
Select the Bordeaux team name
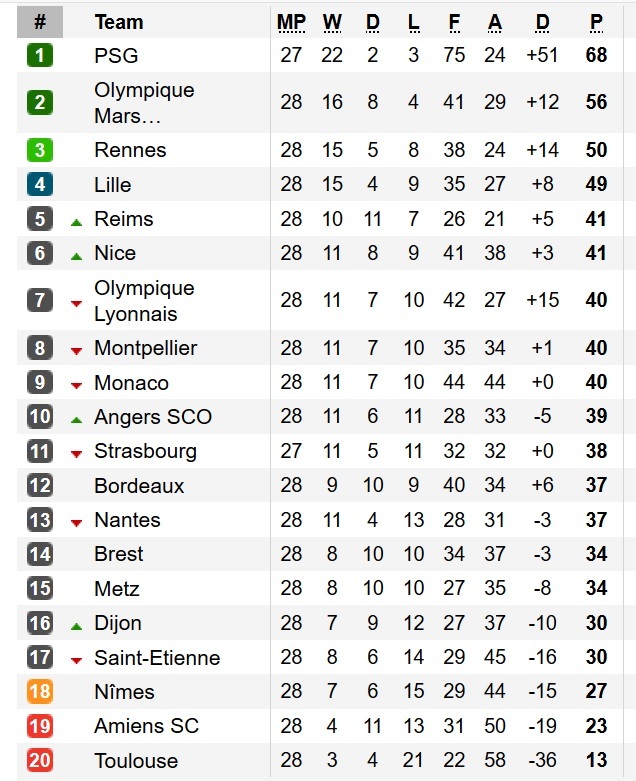coord(139,486)
